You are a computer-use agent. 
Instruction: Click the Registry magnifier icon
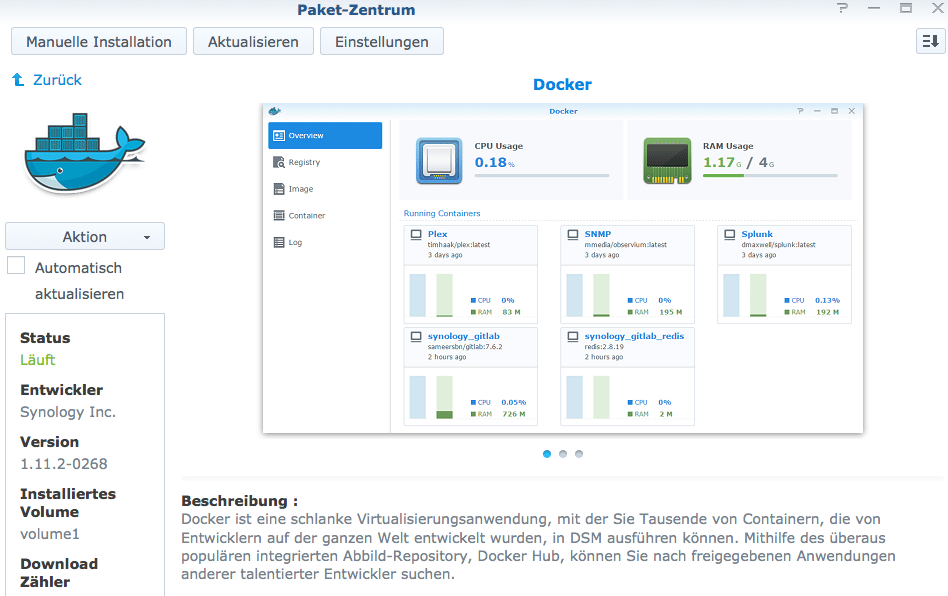click(279, 162)
